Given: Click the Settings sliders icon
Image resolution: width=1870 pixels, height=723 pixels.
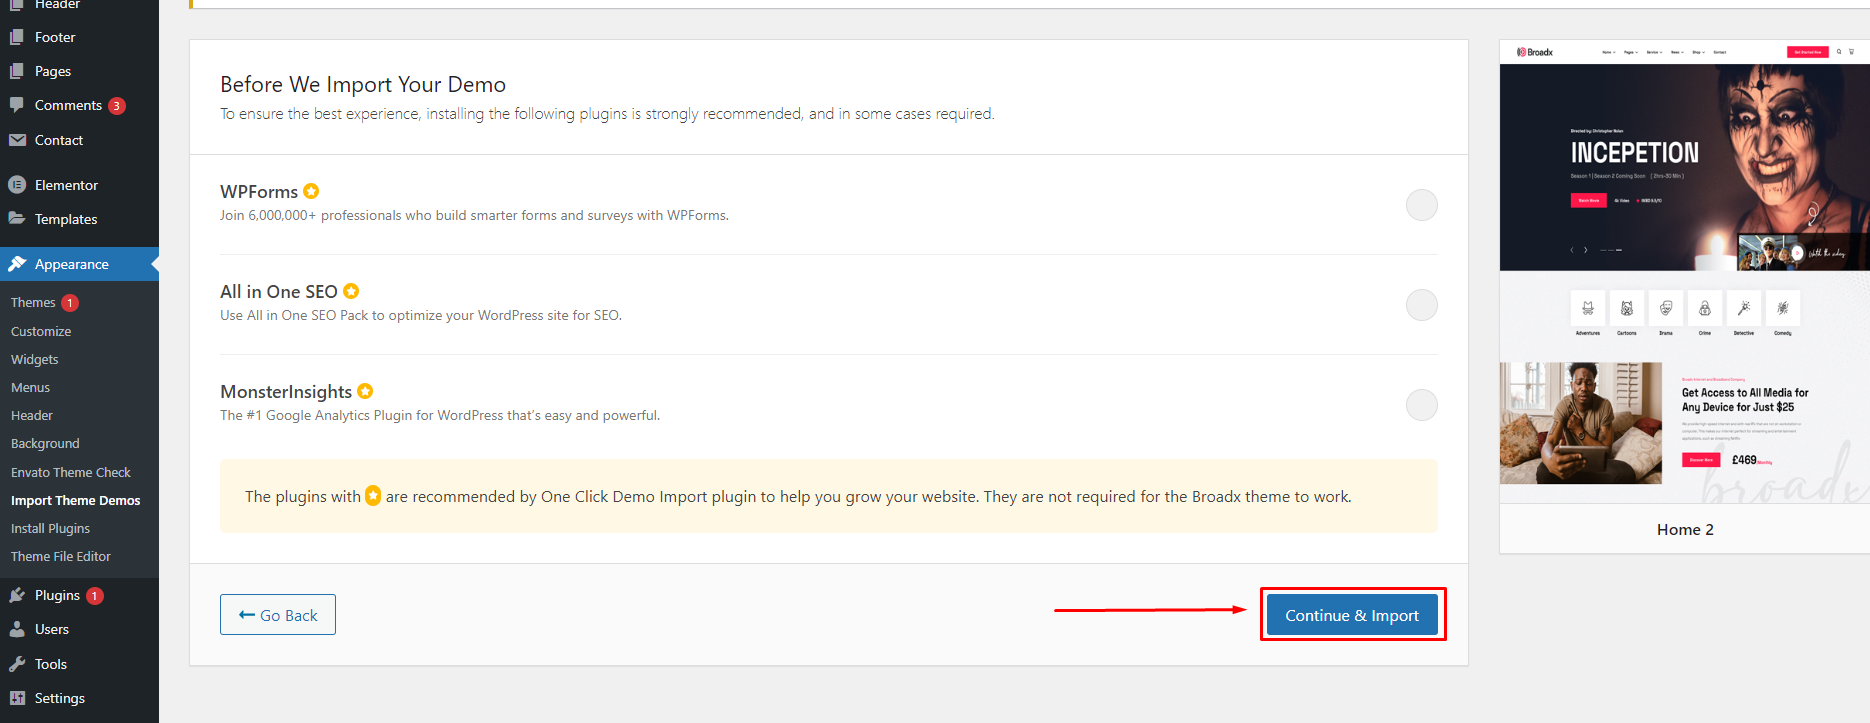Looking at the screenshot, I should 17,698.
